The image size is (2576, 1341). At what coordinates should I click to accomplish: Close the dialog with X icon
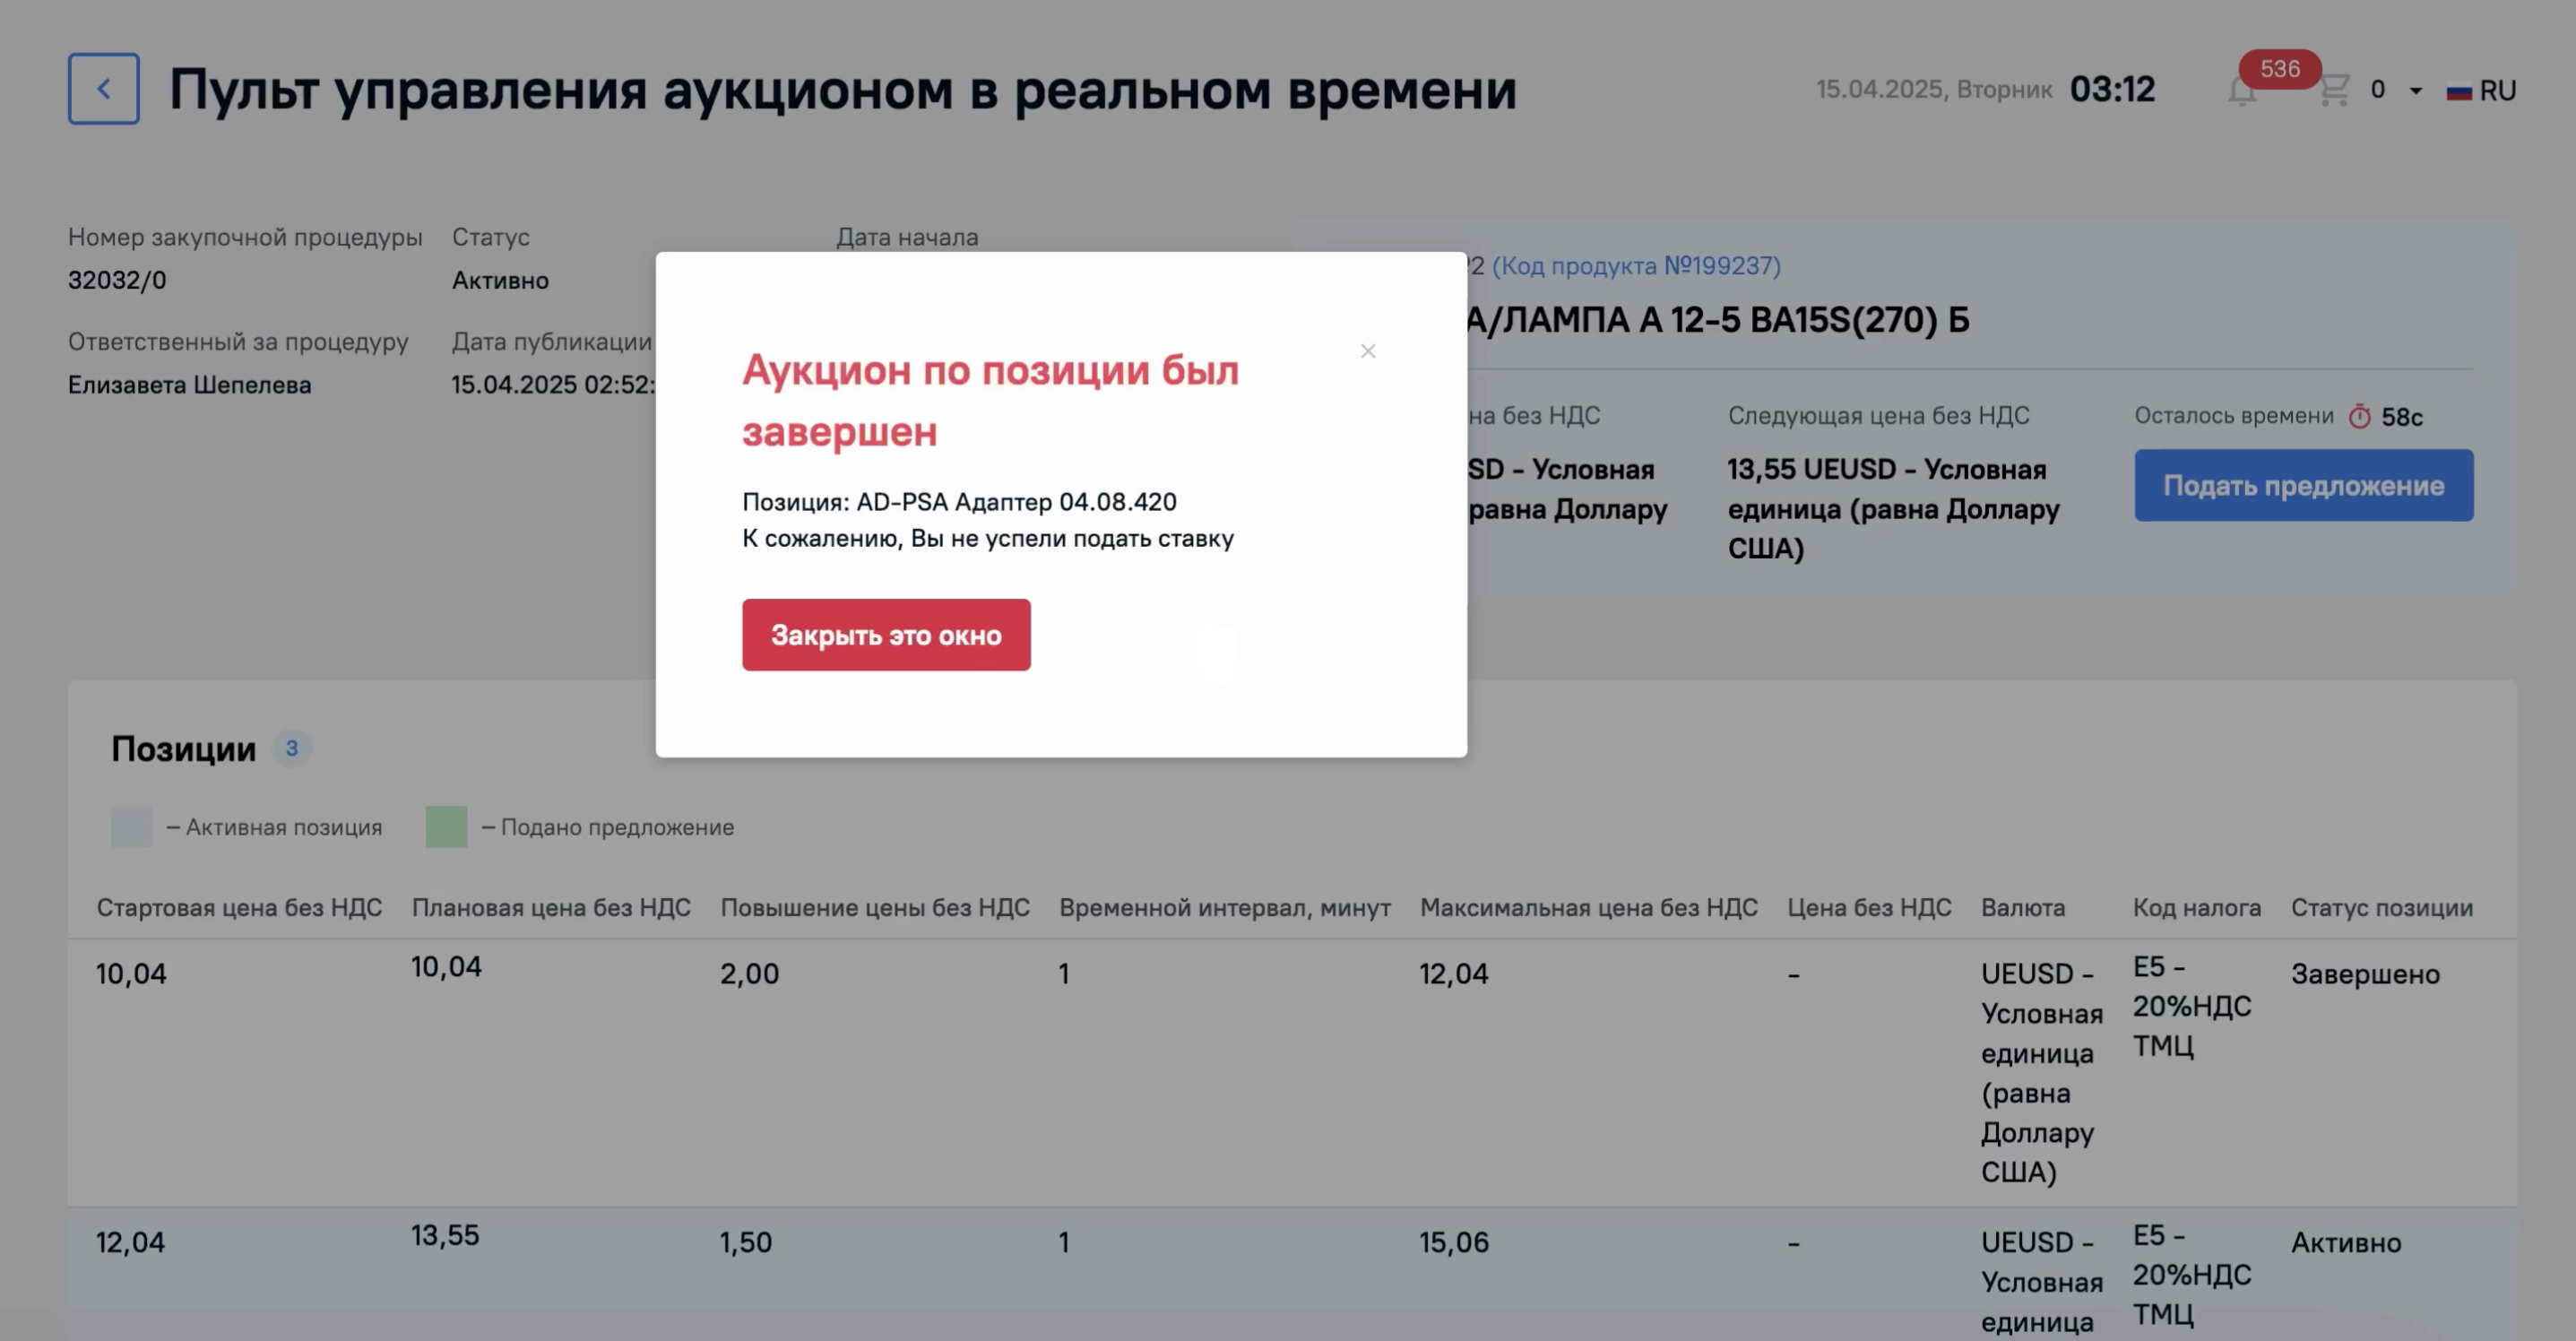[1367, 351]
